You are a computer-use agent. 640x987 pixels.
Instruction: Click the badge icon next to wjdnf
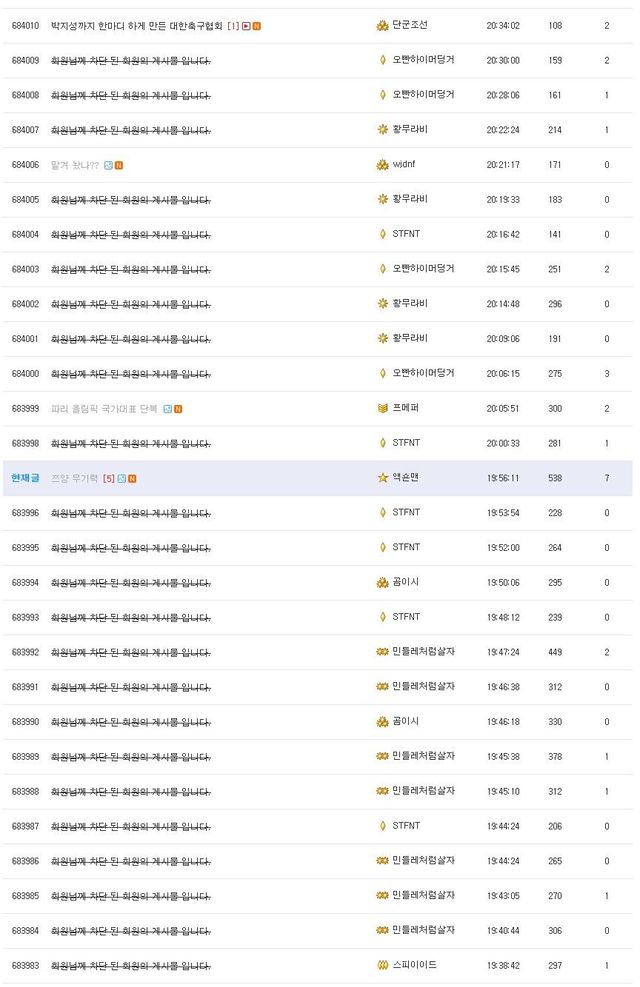382,165
